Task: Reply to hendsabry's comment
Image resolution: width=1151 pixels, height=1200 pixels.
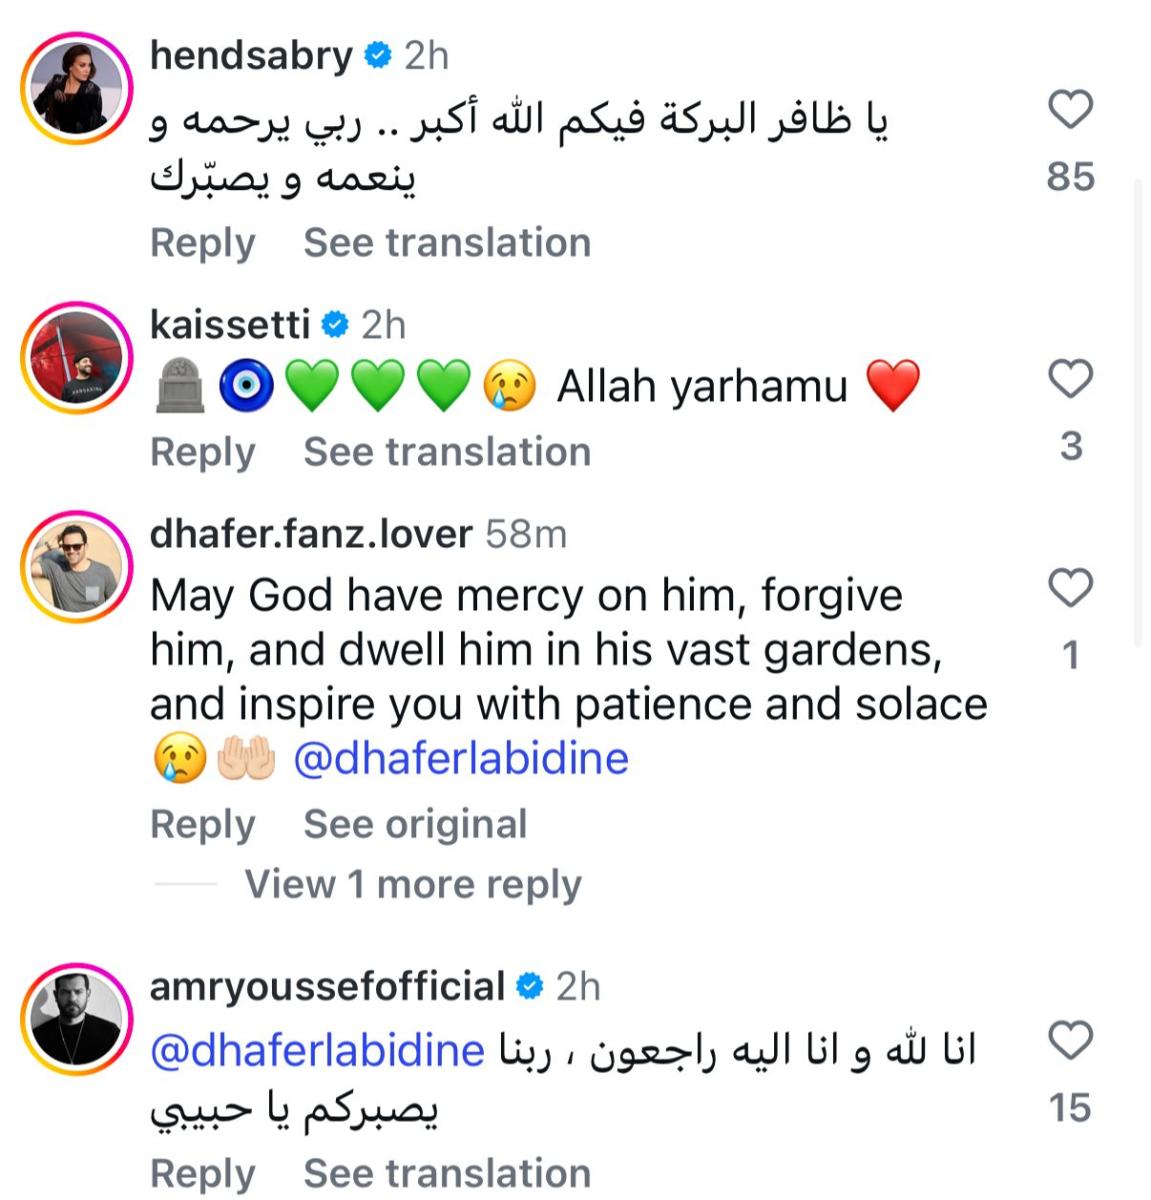Action: pyautogui.click(x=202, y=242)
